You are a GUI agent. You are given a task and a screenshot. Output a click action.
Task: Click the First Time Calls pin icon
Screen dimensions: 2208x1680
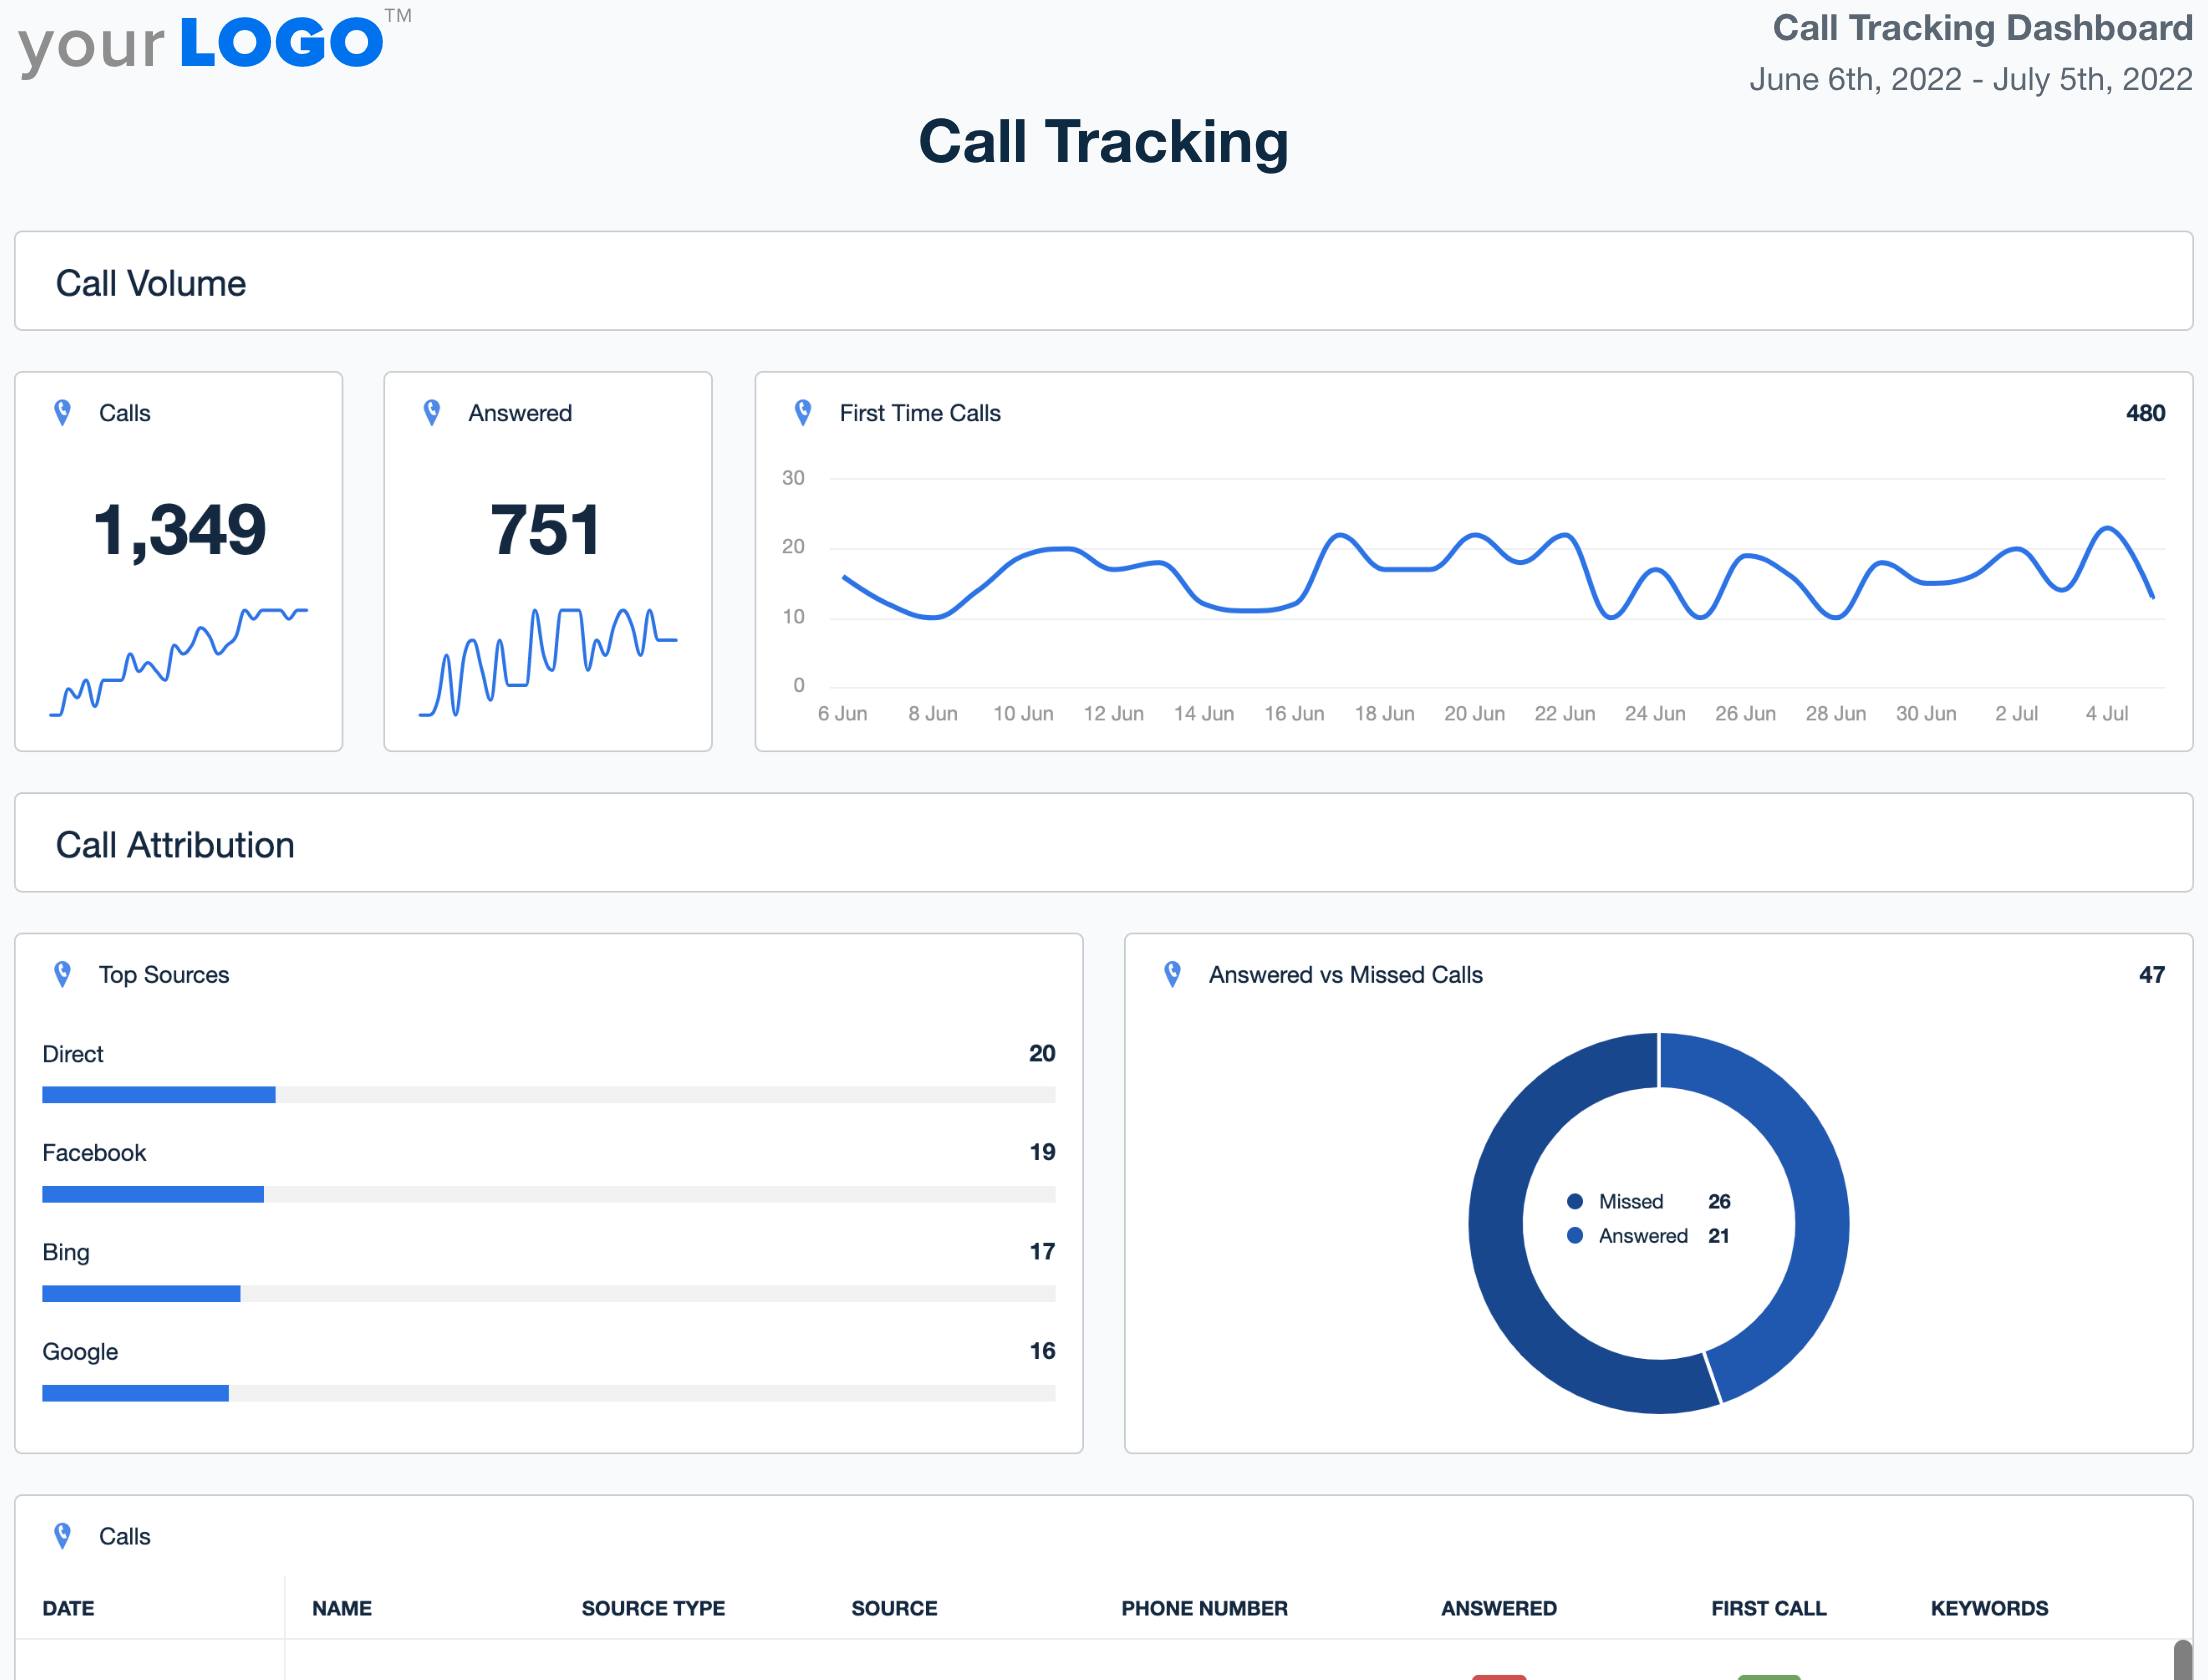802,413
